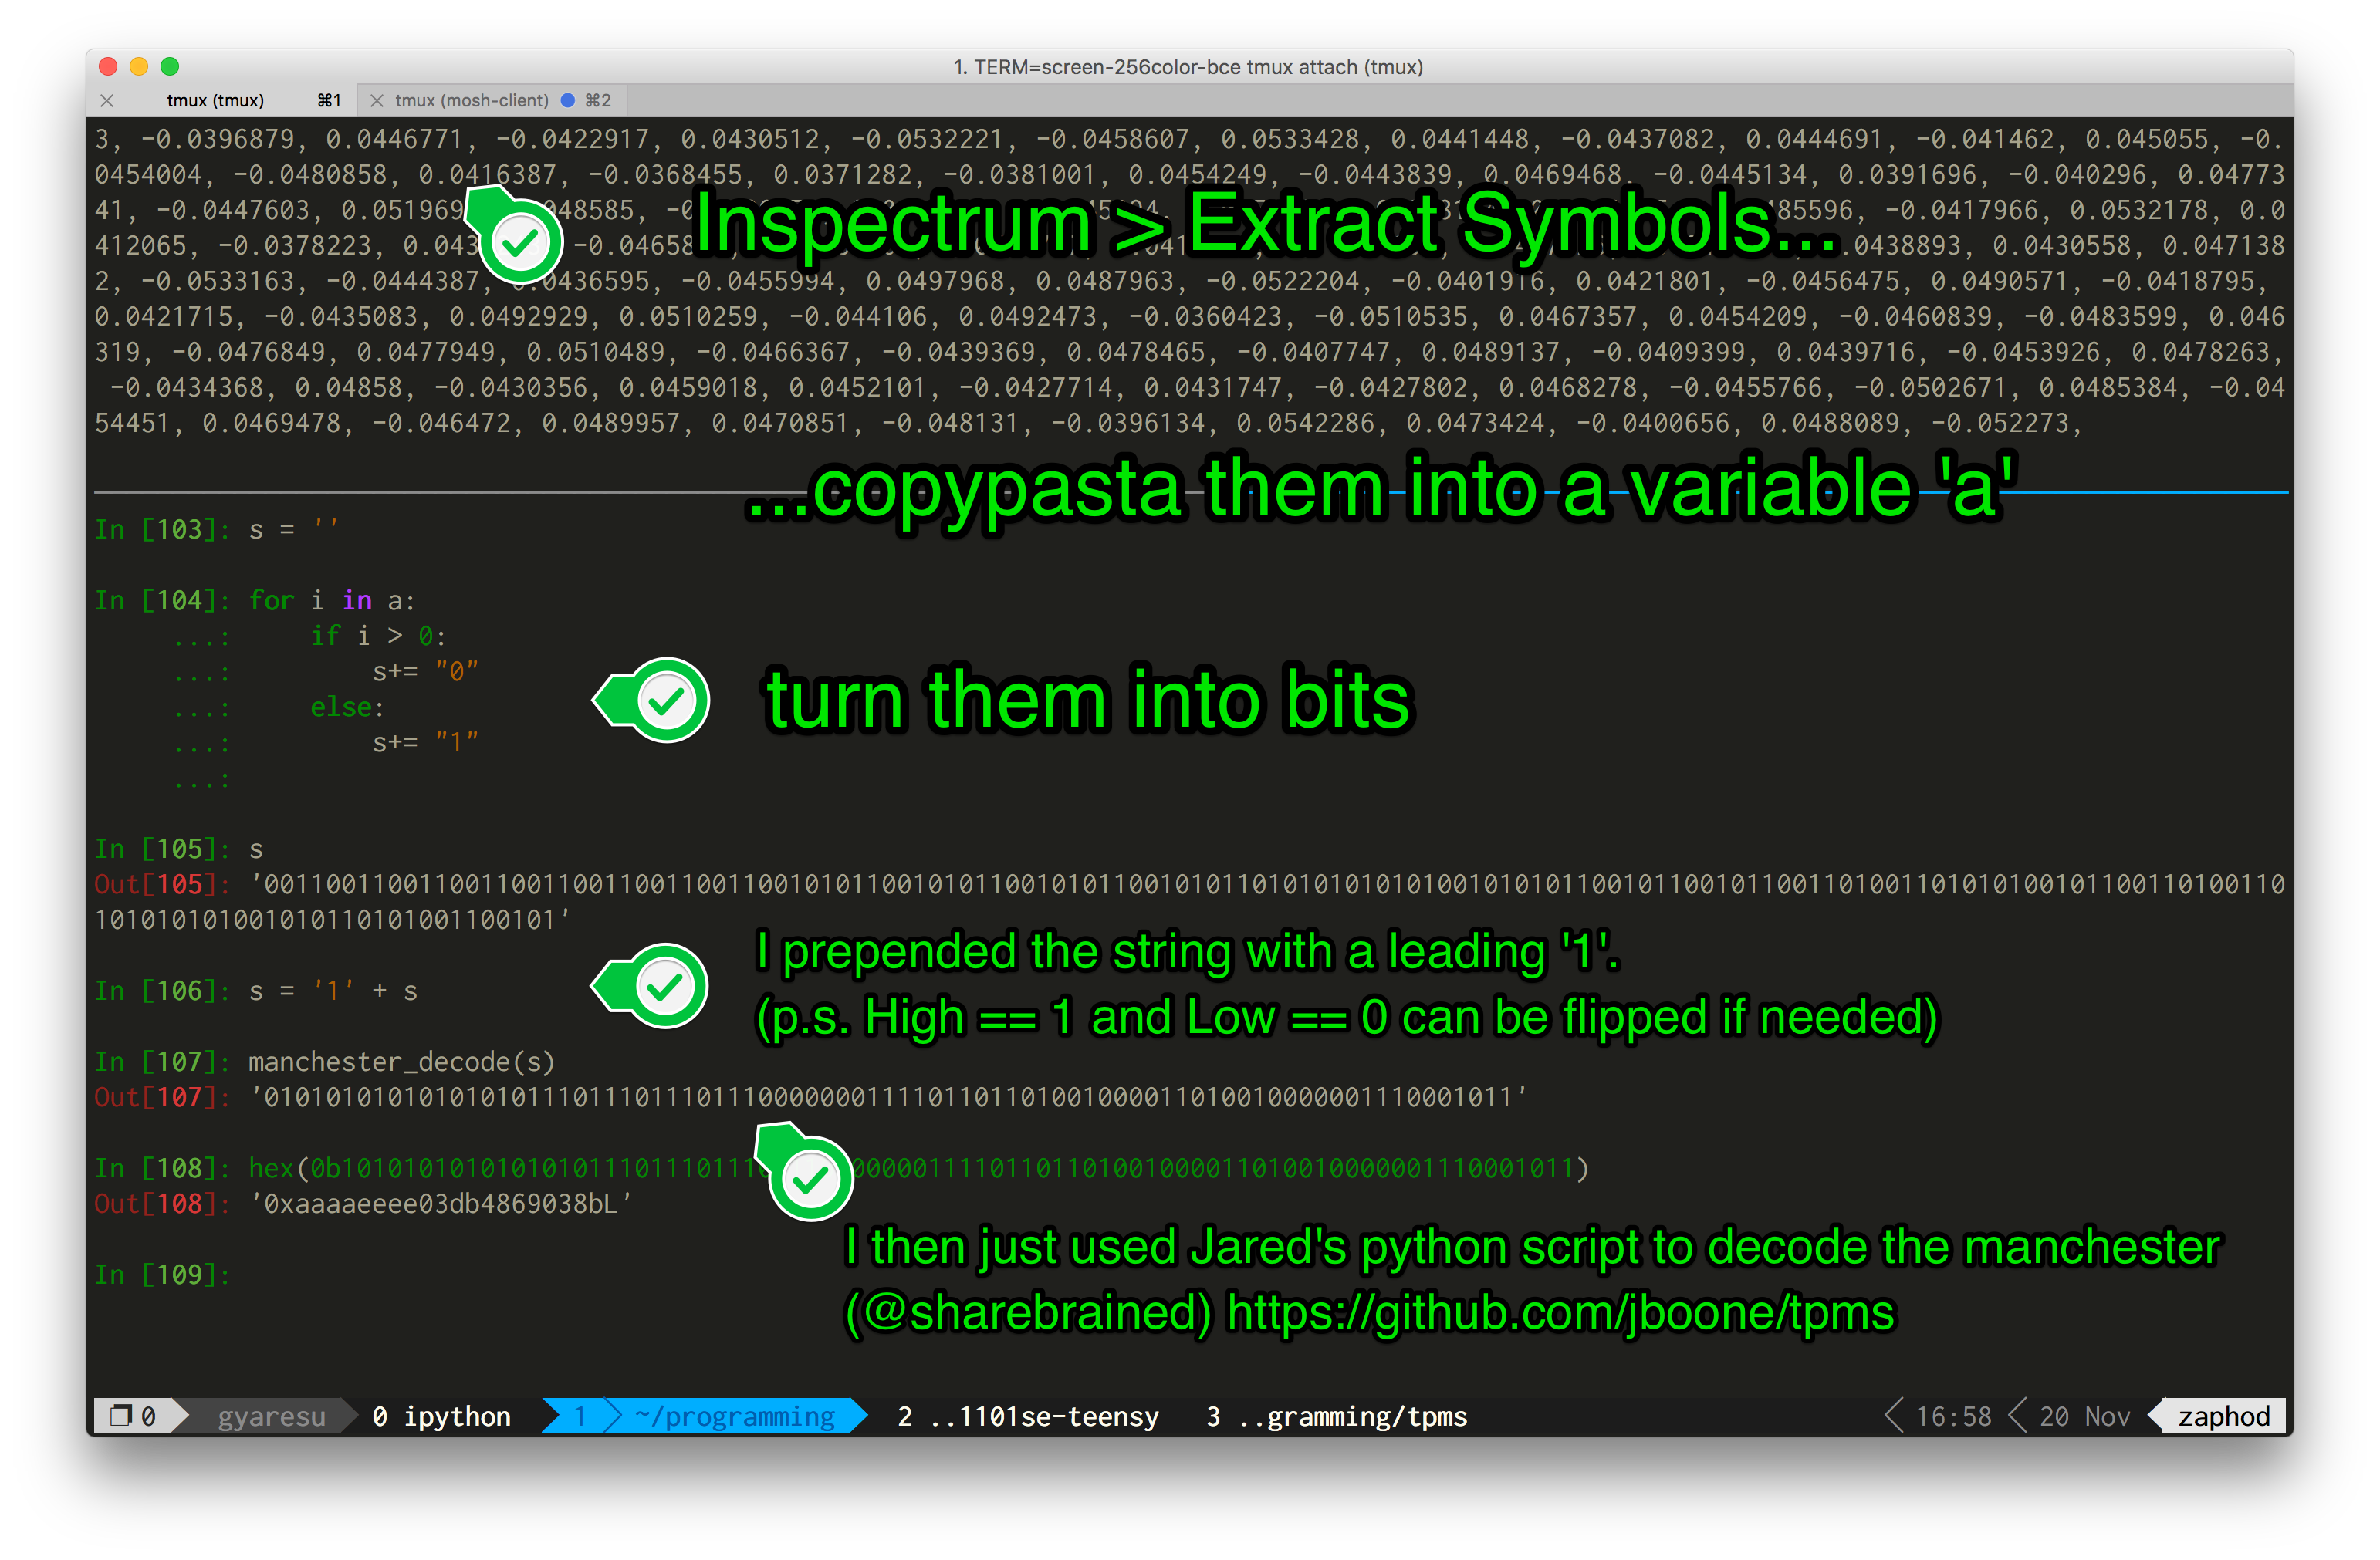
Task: Click the zaphod hostname in status bar
Action: pyautogui.click(x=2223, y=1416)
